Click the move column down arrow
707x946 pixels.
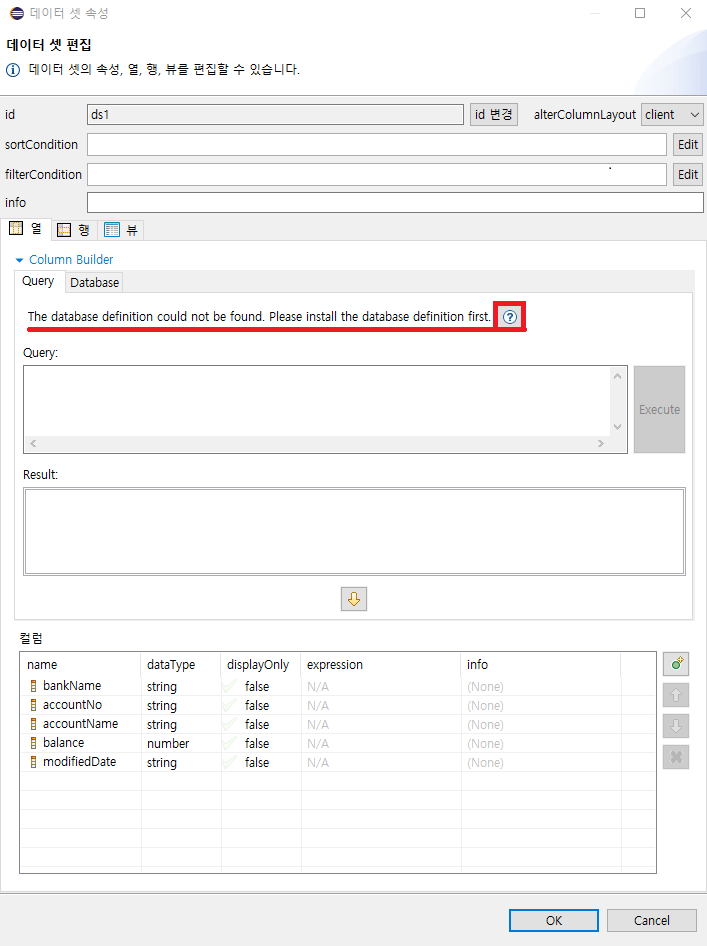676,725
